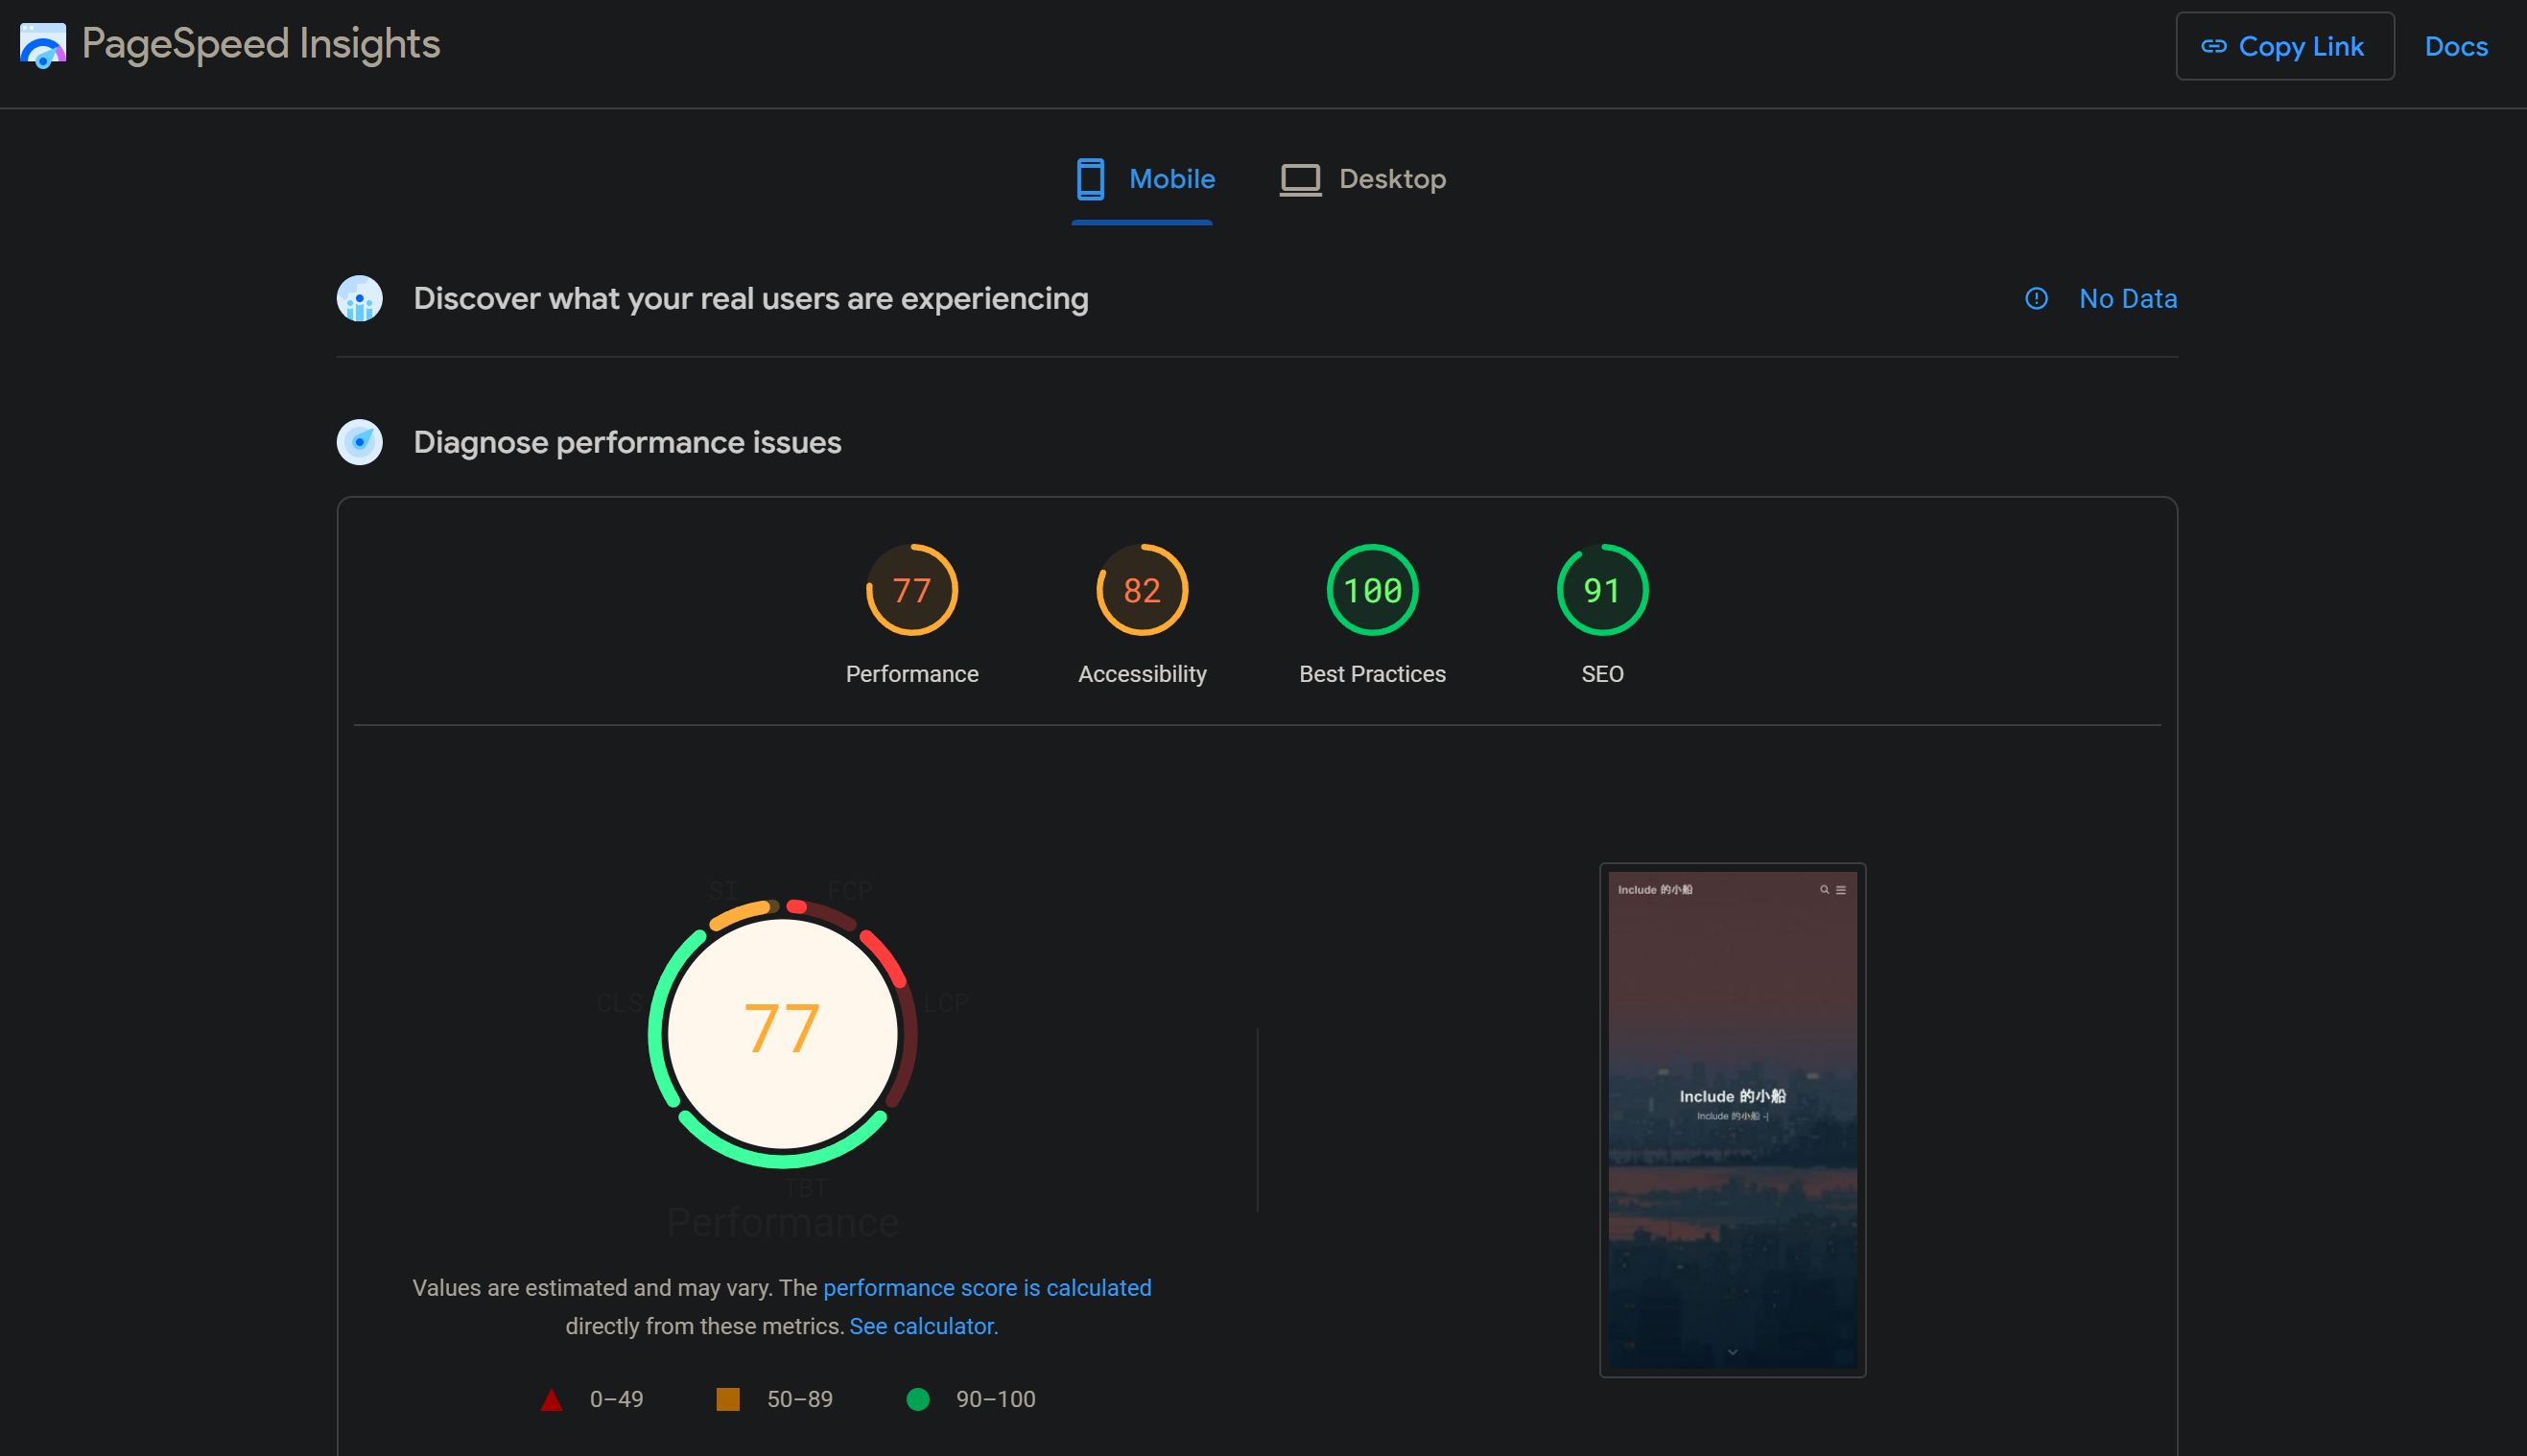This screenshot has height=1456, width=2527.
Task: Click the laptop icon on Desktop tab
Action: click(x=1300, y=180)
